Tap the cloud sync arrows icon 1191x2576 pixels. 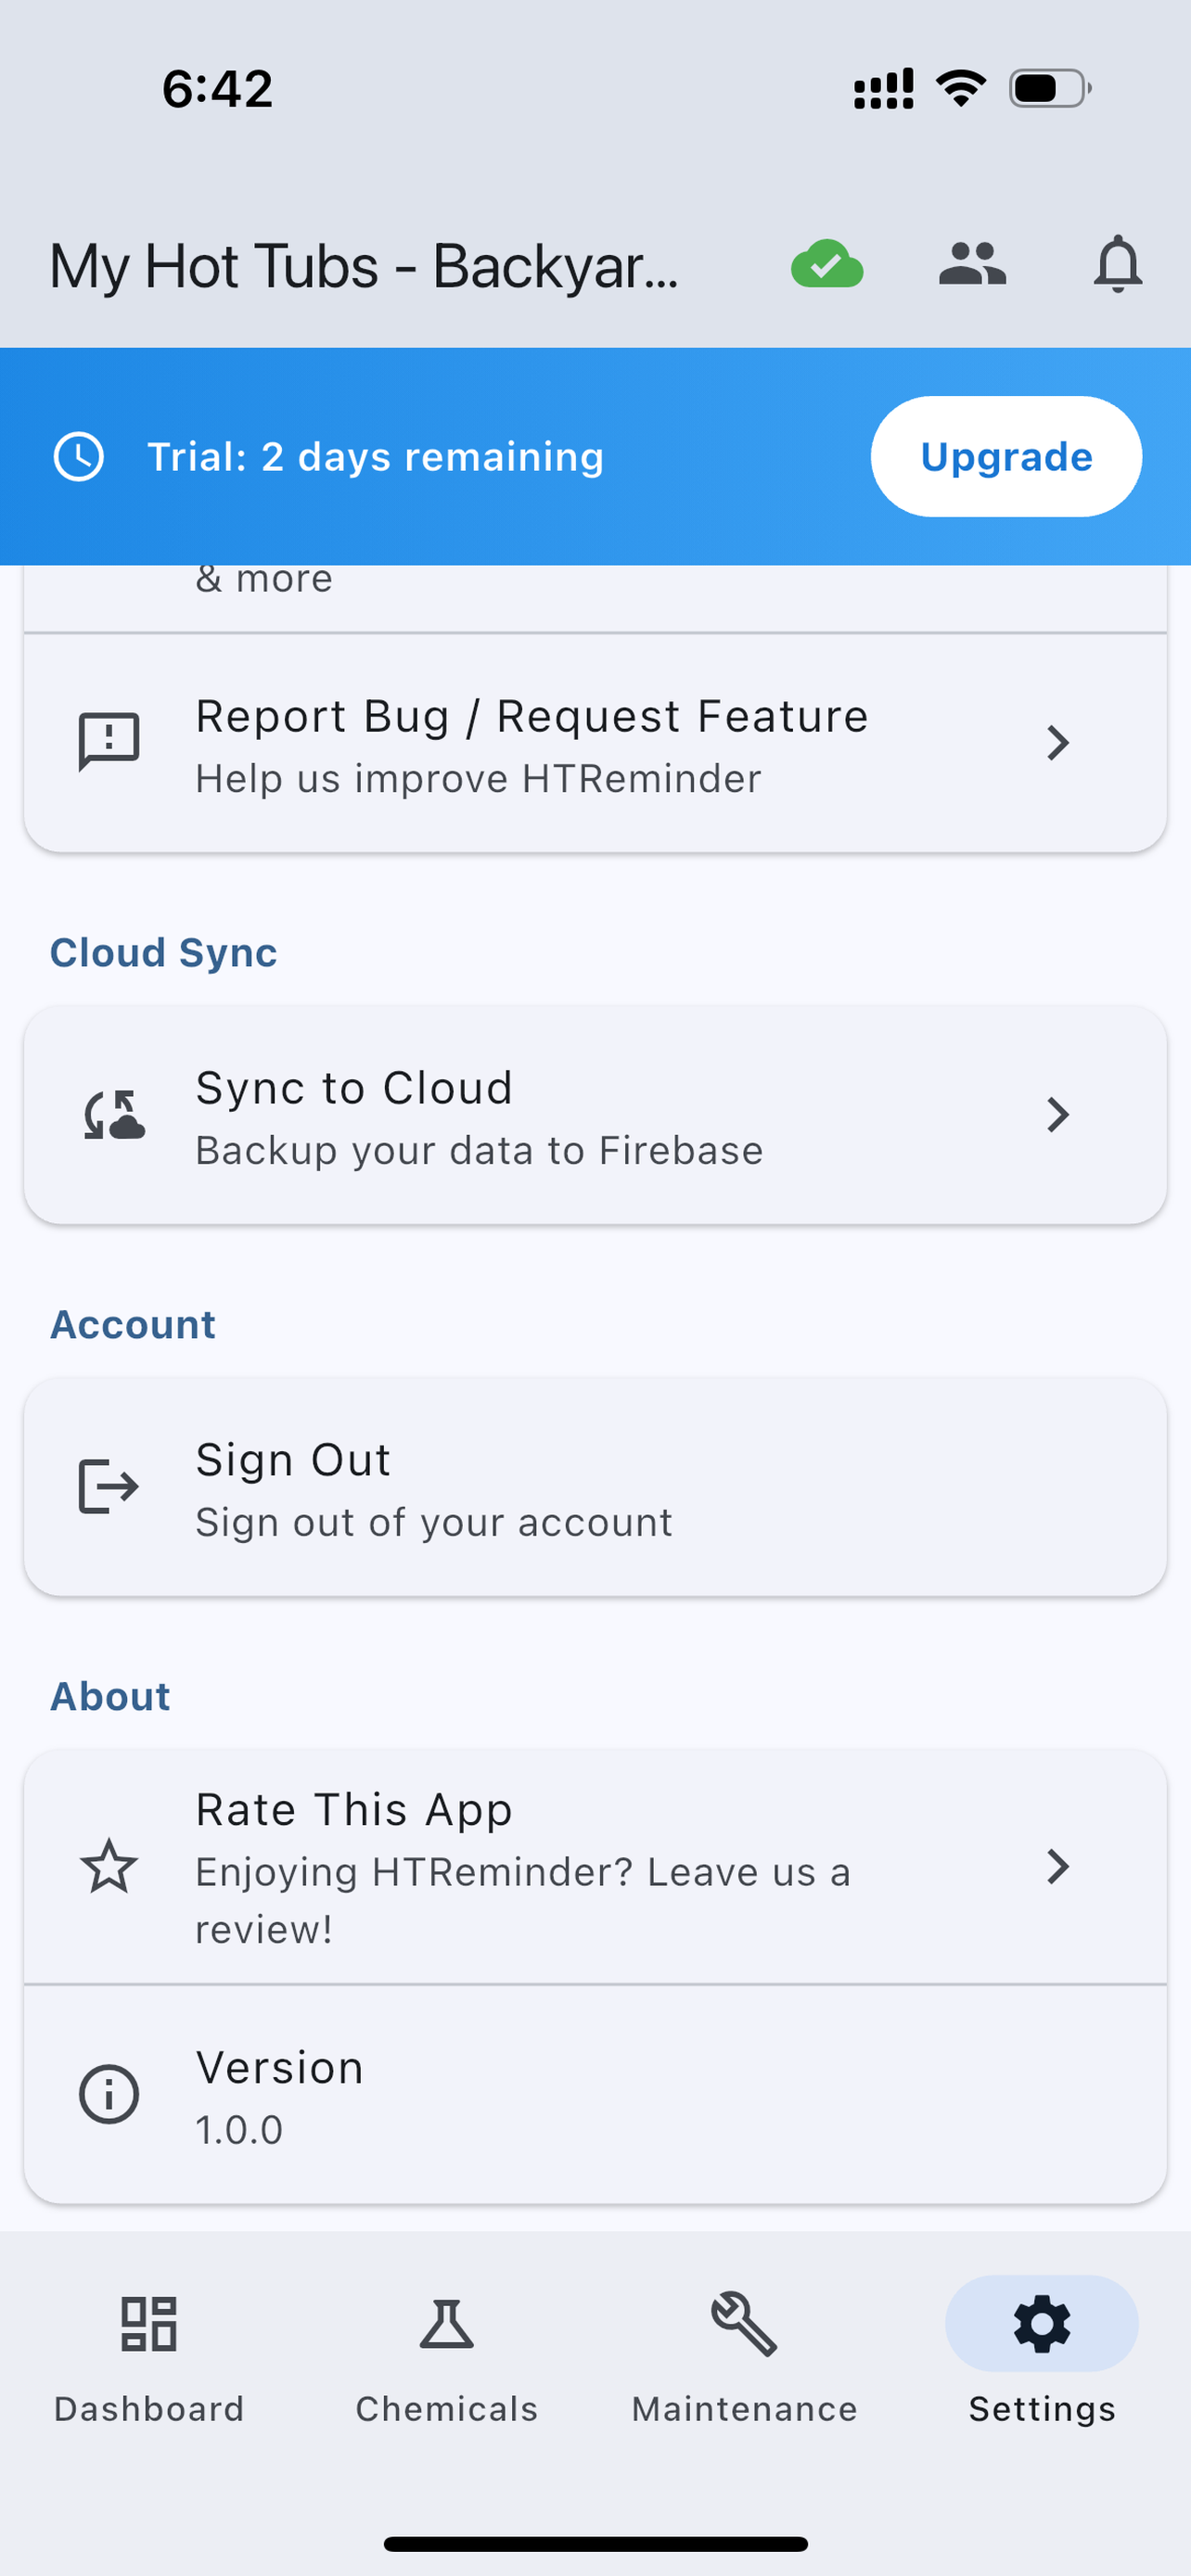[113, 1115]
